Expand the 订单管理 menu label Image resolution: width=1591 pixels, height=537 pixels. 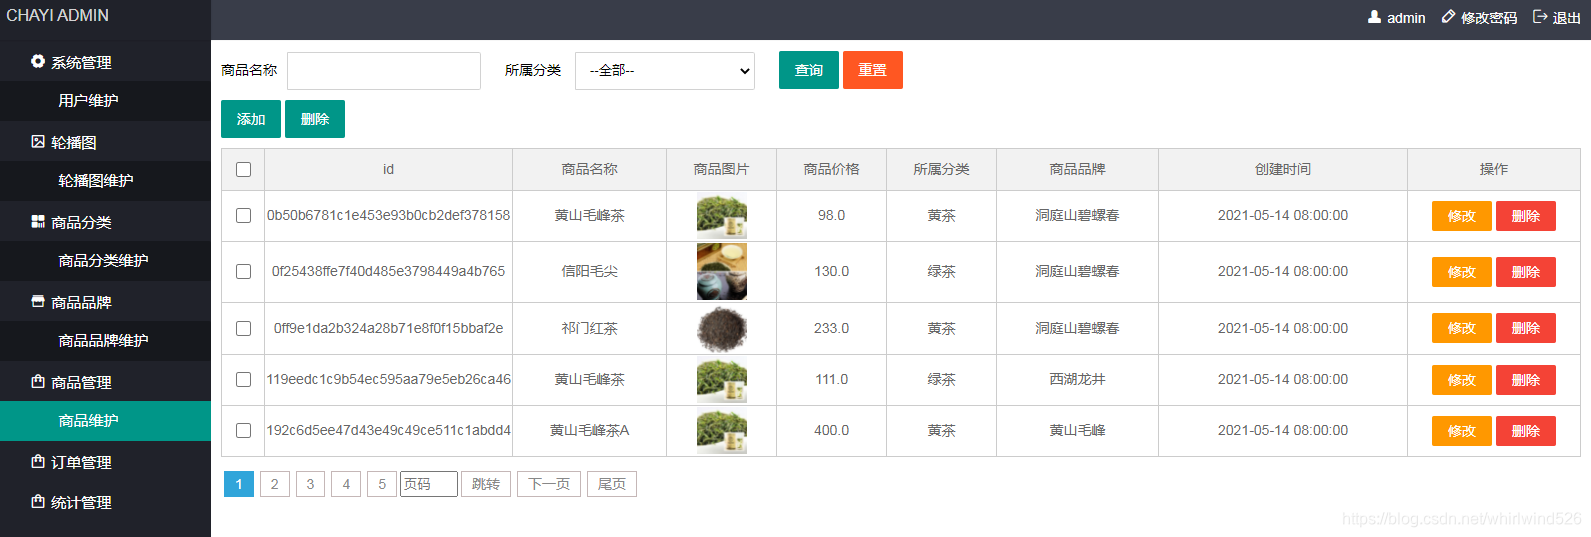[81, 462]
